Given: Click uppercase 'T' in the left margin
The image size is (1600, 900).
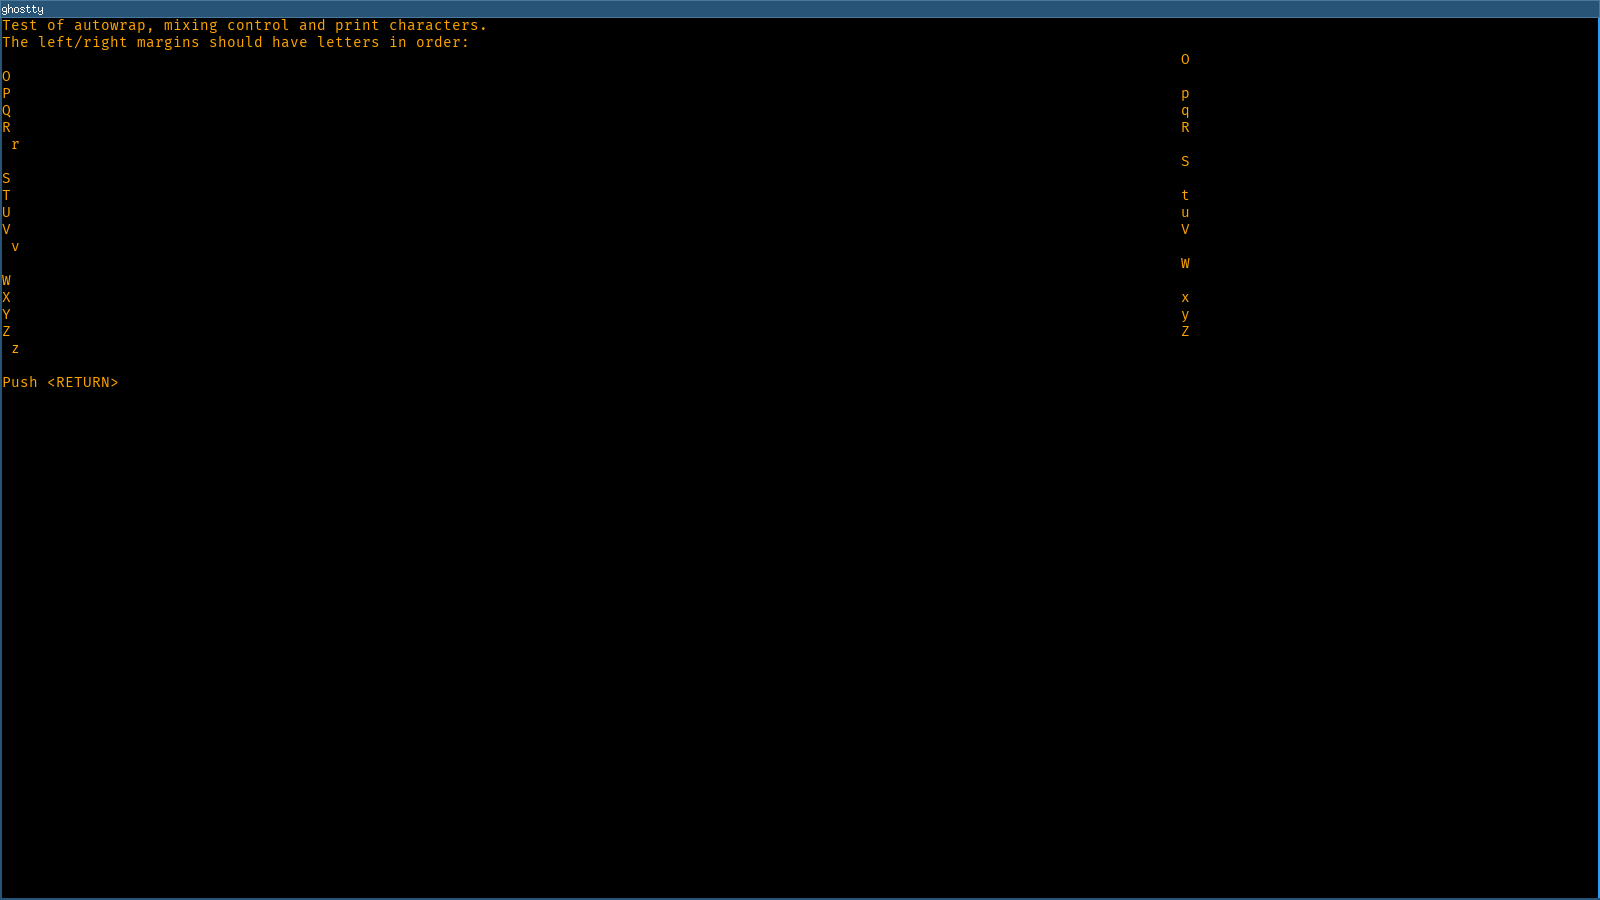Looking at the screenshot, I should coord(6,195).
